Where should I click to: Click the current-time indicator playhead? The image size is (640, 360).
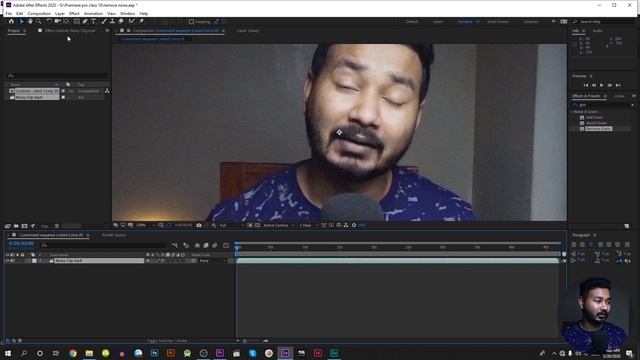[x=237, y=247]
